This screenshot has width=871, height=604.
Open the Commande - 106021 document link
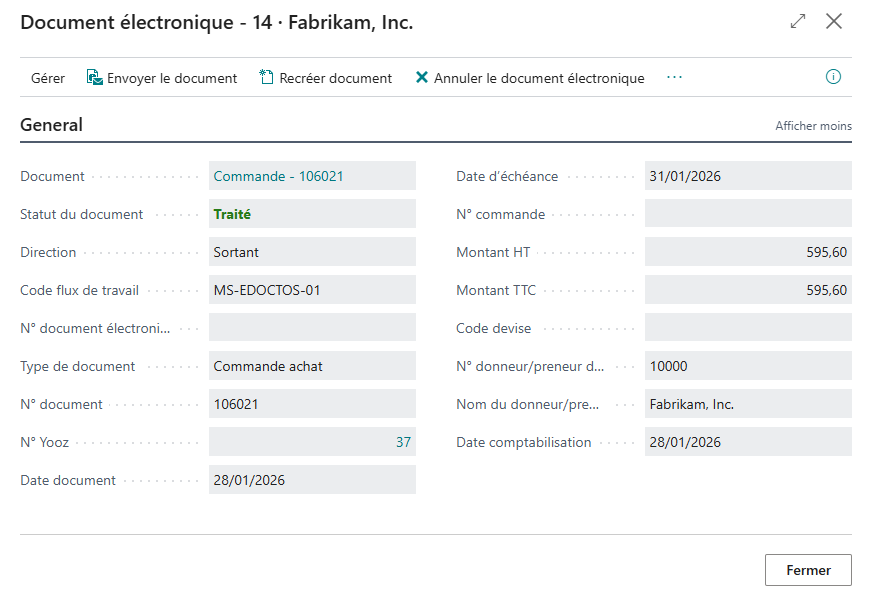click(279, 176)
